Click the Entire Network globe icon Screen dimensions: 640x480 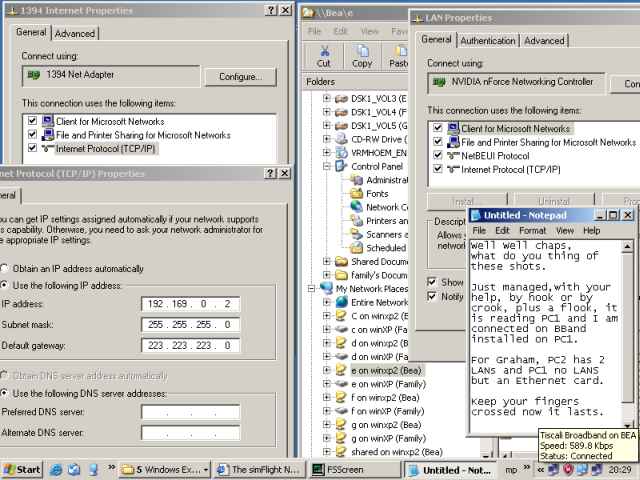[341, 302]
